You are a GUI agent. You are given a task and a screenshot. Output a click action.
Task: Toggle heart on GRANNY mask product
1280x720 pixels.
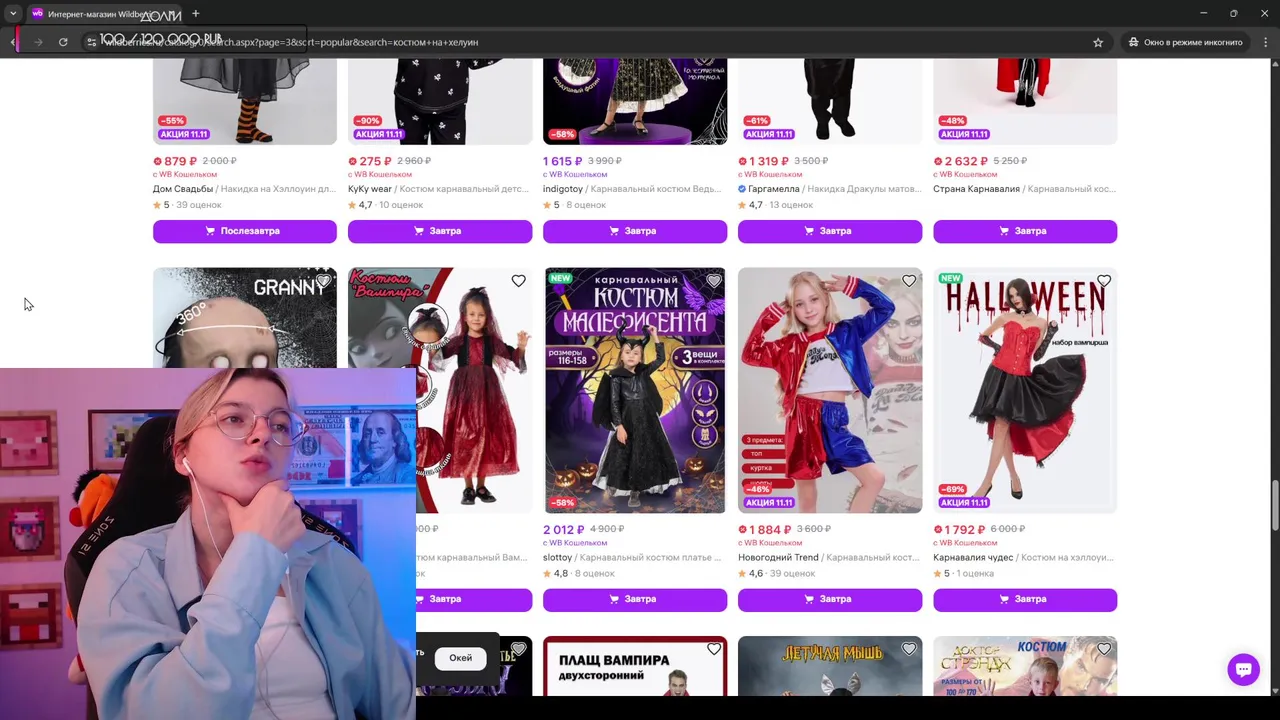323,281
